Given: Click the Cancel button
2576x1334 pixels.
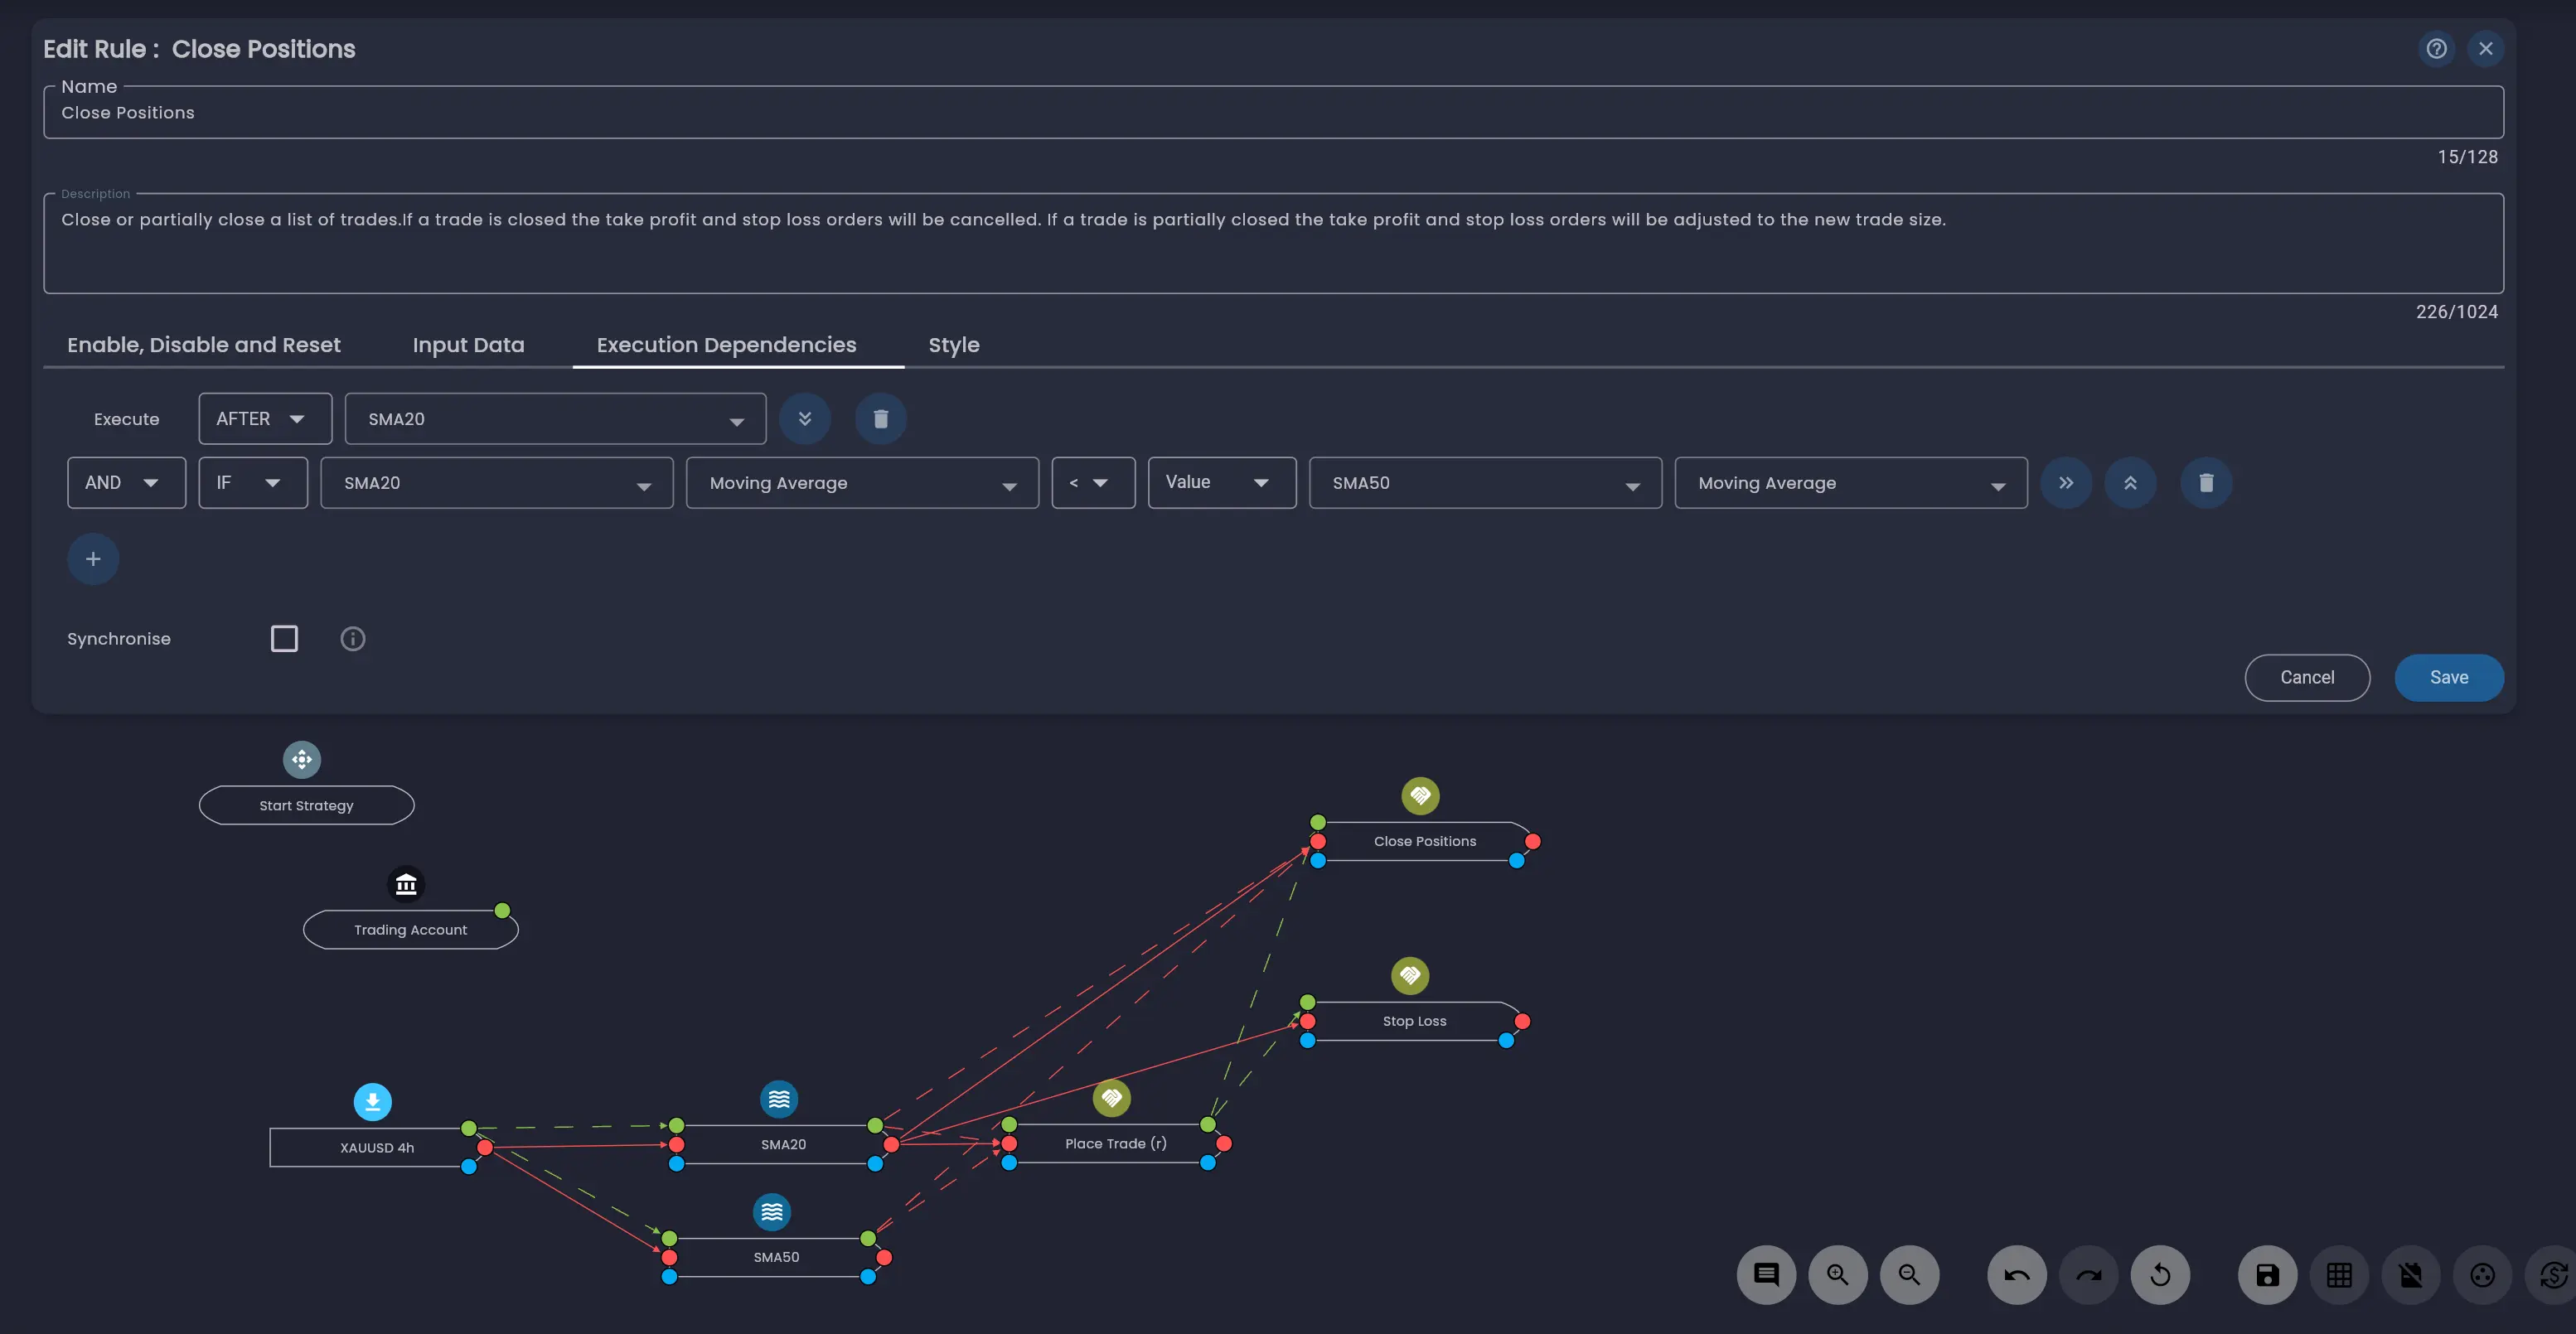Looking at the screenshot, I should [2306, 678].
